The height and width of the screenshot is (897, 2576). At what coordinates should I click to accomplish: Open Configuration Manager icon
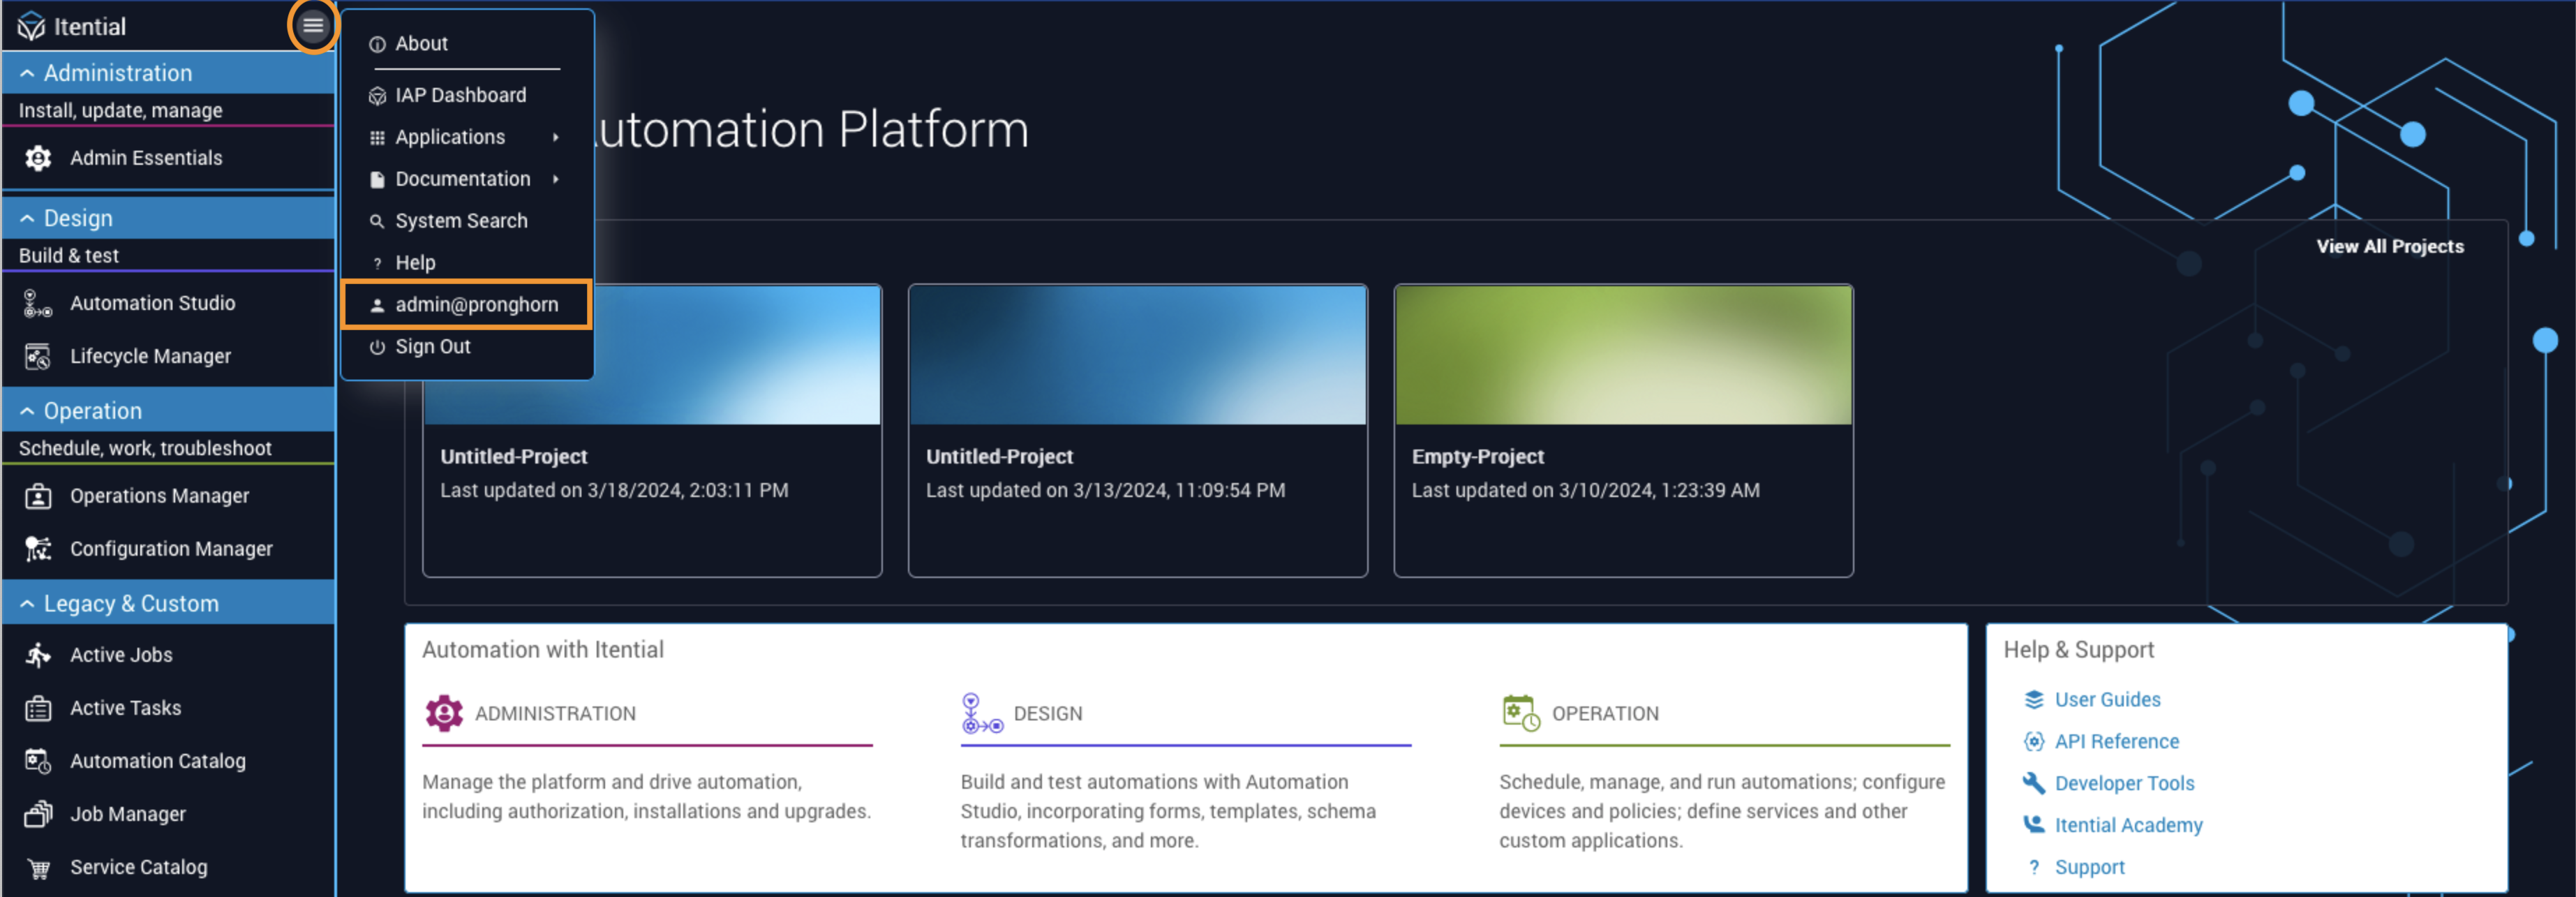click(x=38, y=549)
